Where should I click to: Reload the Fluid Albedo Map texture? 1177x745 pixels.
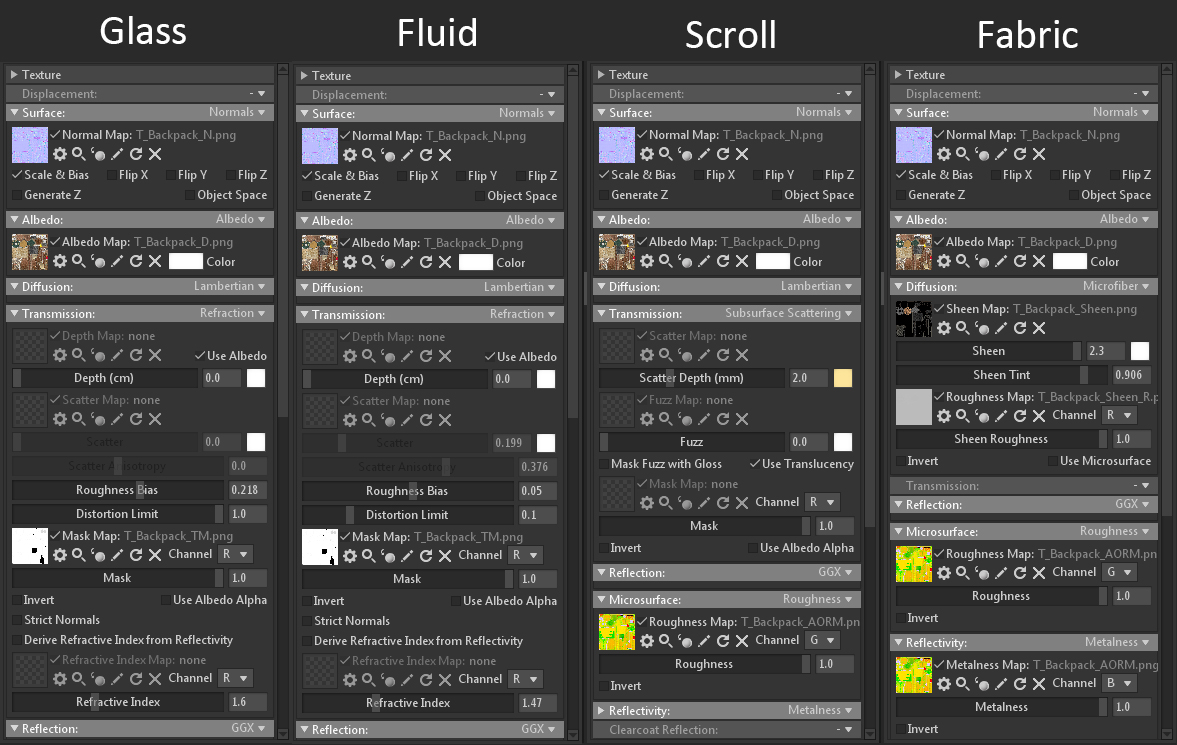tap(427, 262)
